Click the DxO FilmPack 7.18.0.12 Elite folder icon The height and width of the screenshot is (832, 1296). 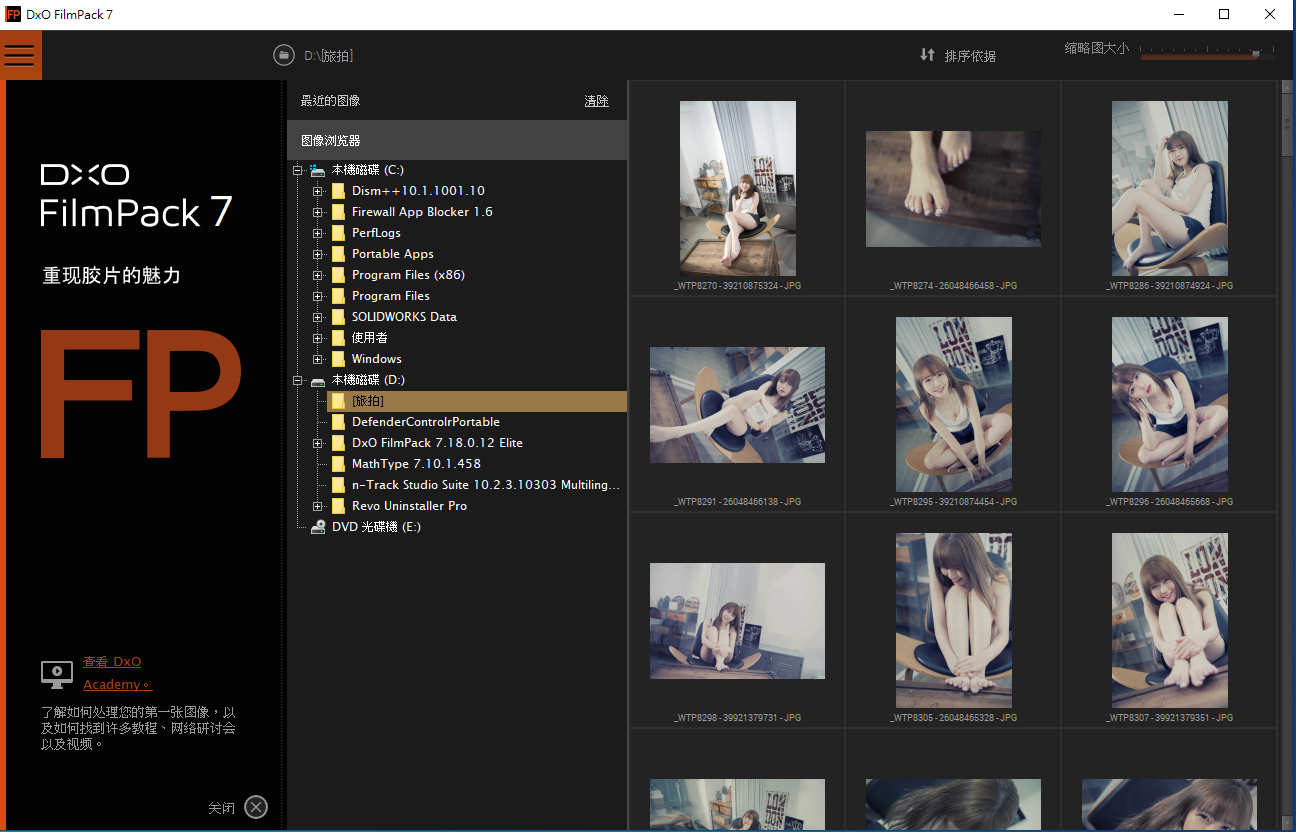338,443
